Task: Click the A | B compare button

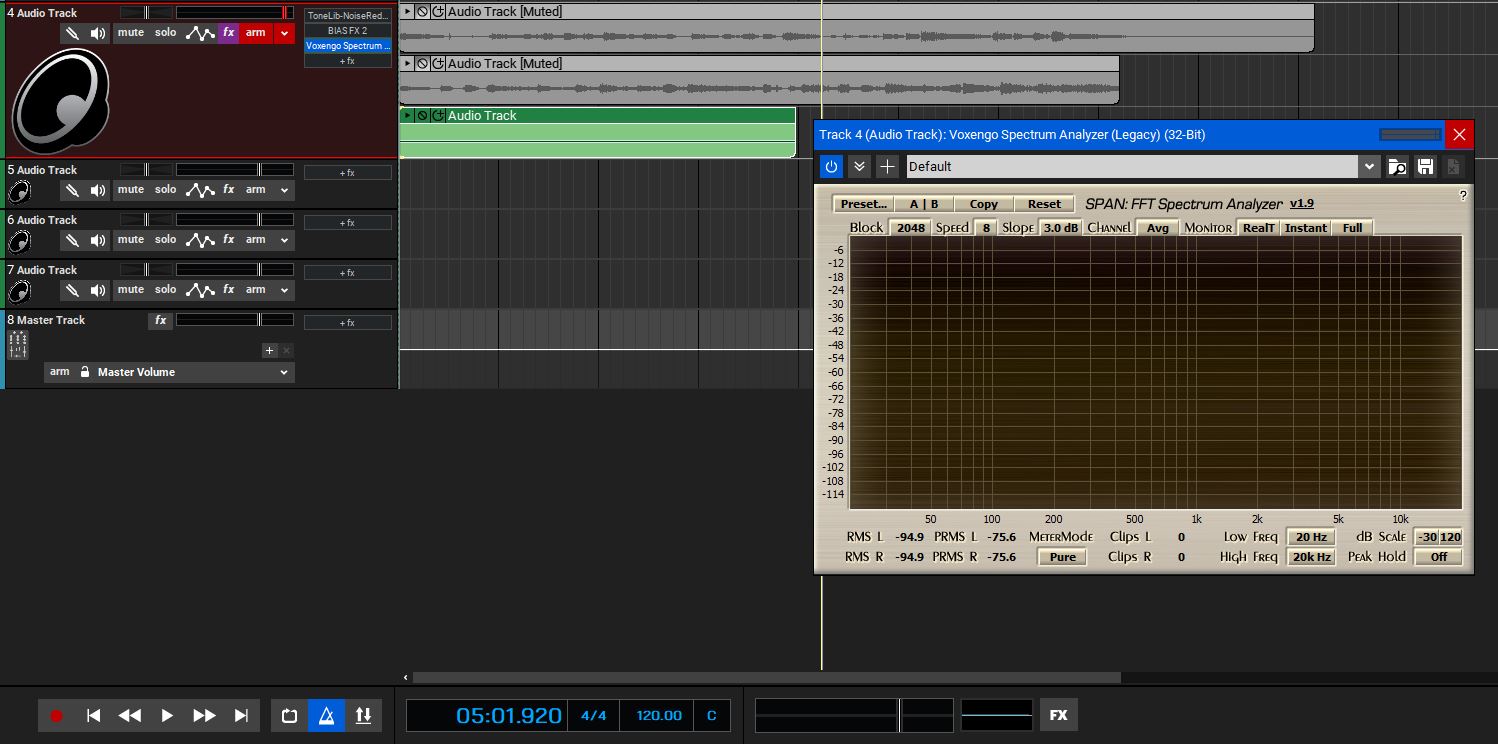Action: point(924,204)
